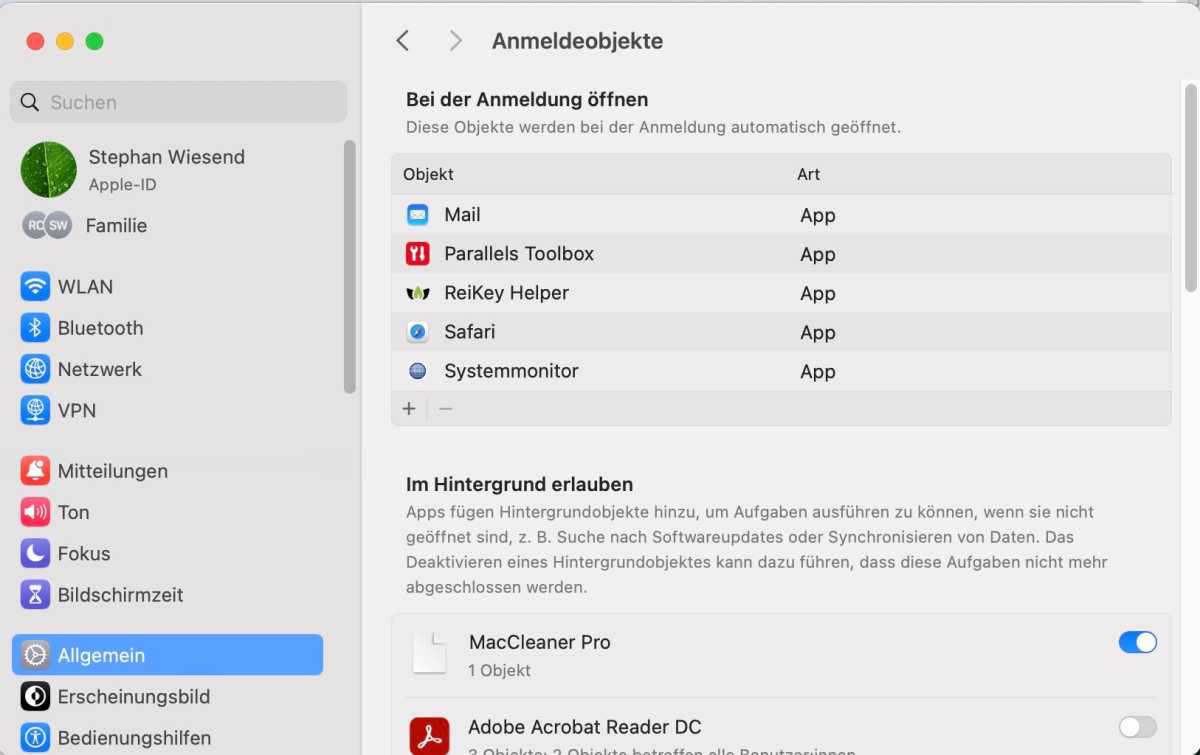Click the Adobe Acrobat Reader DC label
The image size is (1200, 755).
585,727
